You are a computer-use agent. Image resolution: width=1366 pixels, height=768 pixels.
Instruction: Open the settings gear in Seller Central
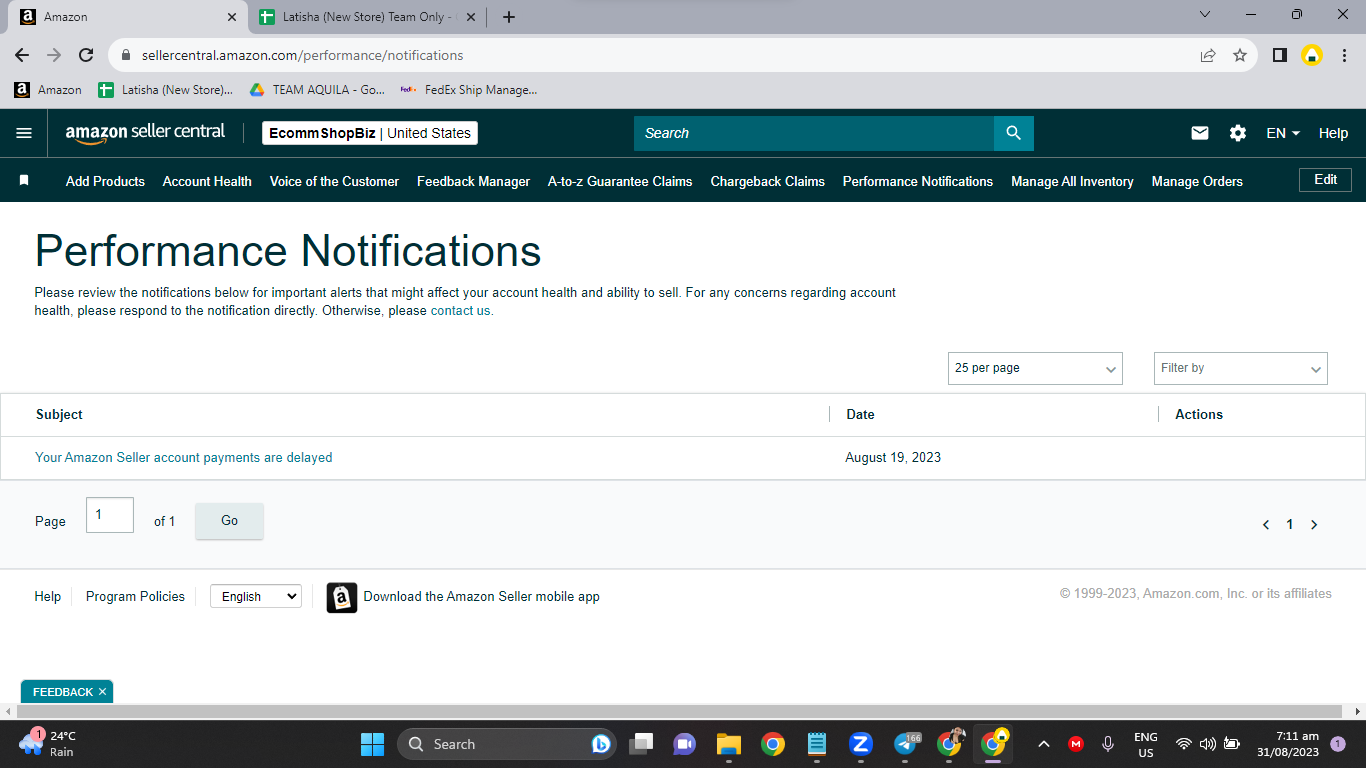tap(1238, 133)
